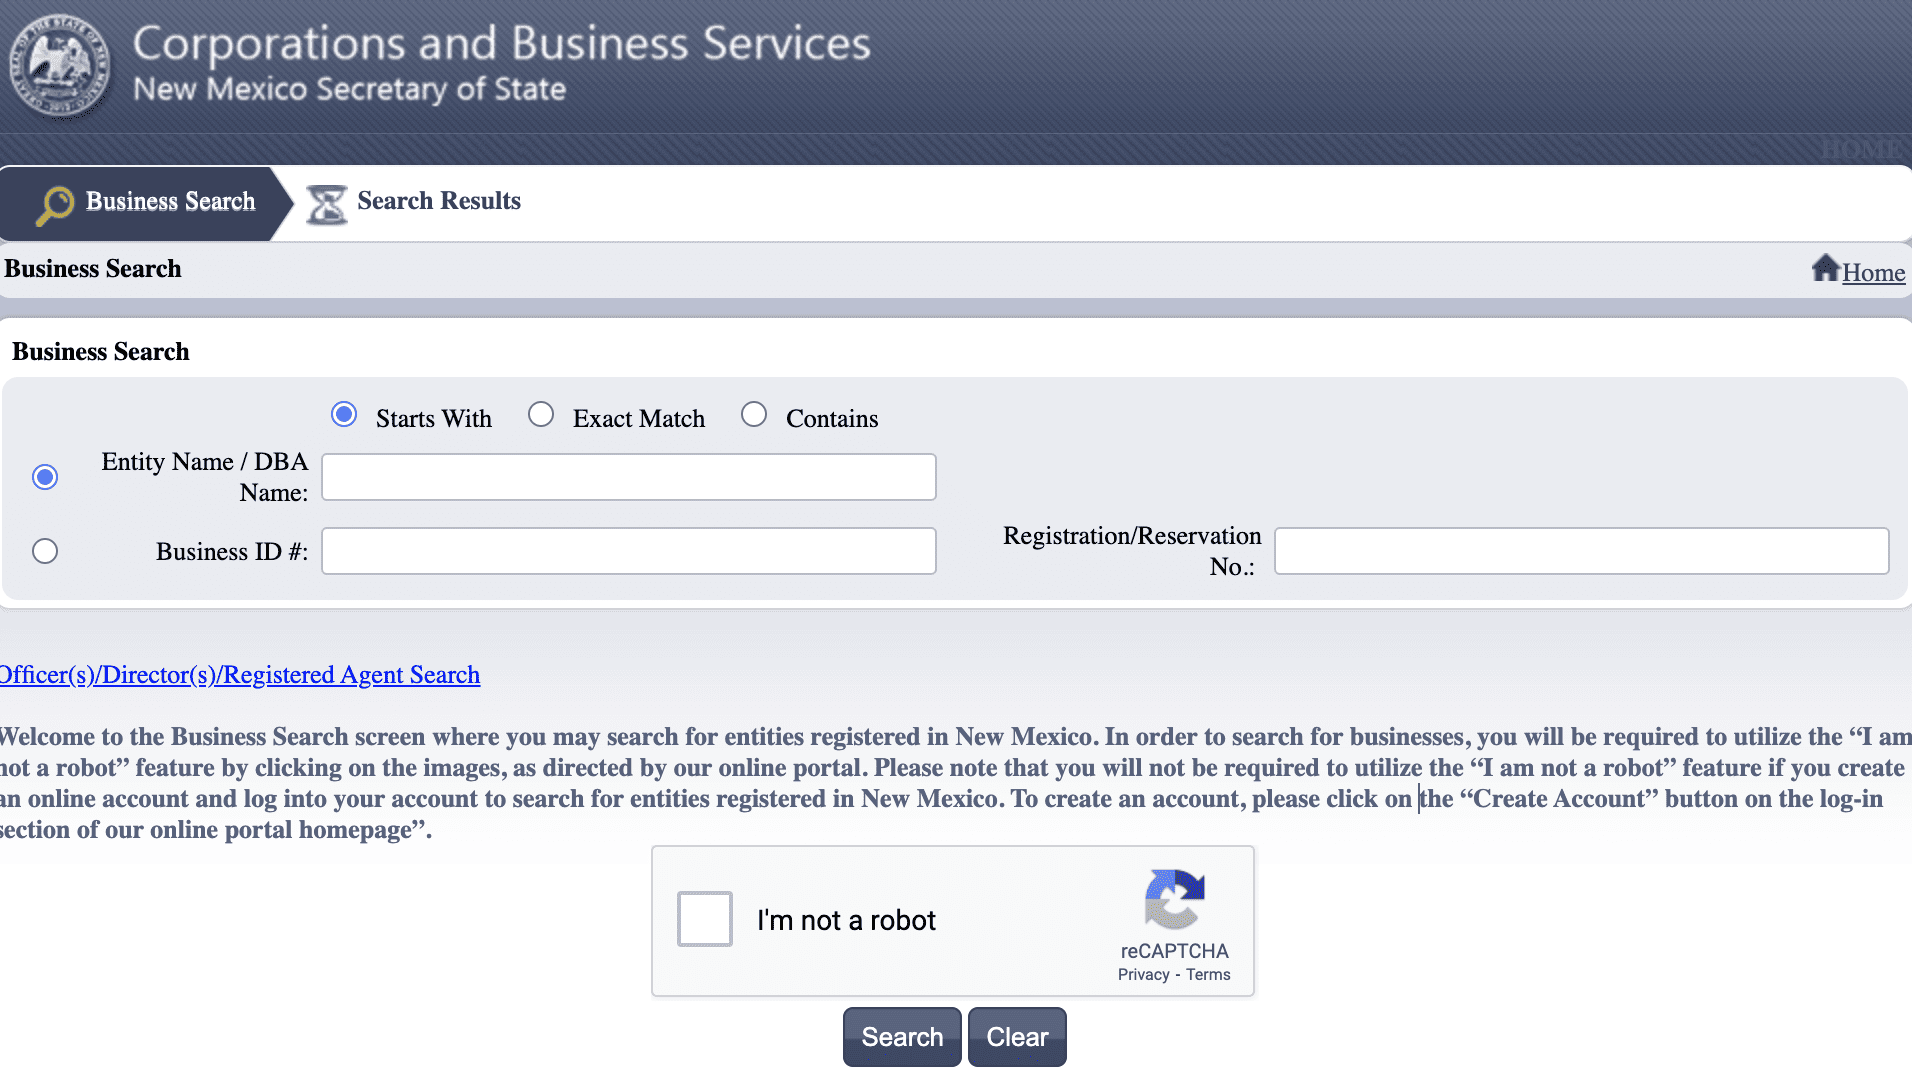This screenshot has width=1912, height=1092.
Task: Click the New Mexico state seal logo
Action: point(60,65)
